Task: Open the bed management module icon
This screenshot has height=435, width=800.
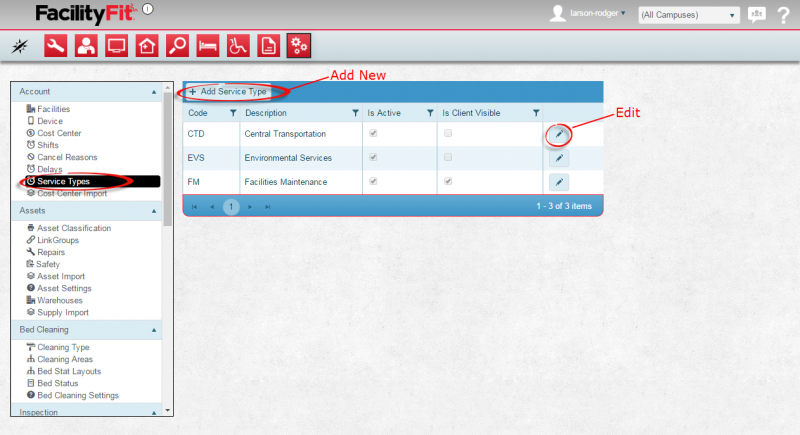Action: pyautogui.click(x=208, y=46)
